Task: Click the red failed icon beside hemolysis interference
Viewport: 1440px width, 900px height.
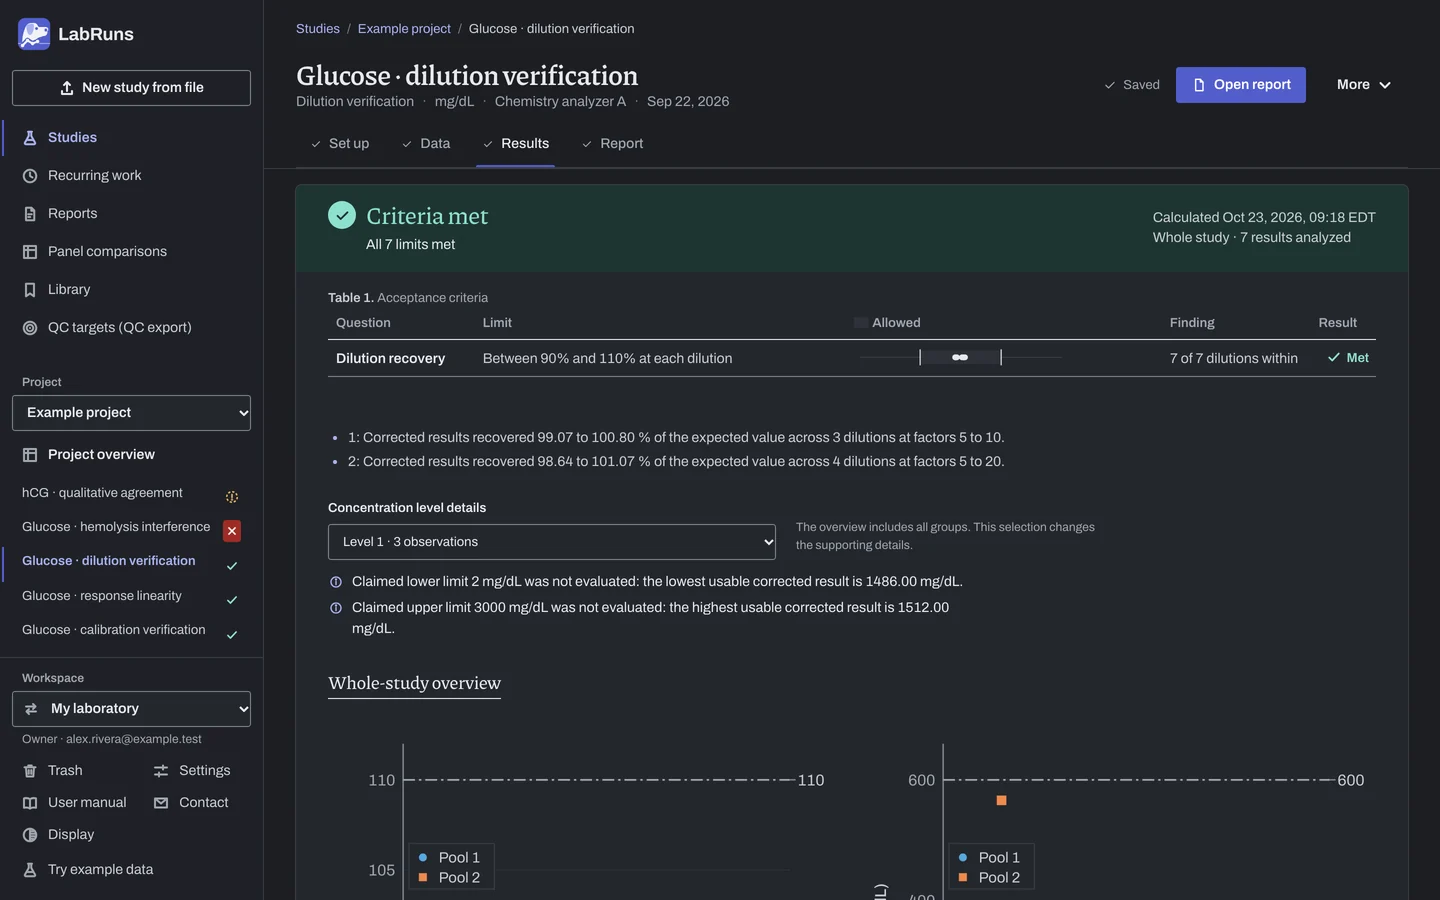Action: pyautogui.click(x=232, y=531)
